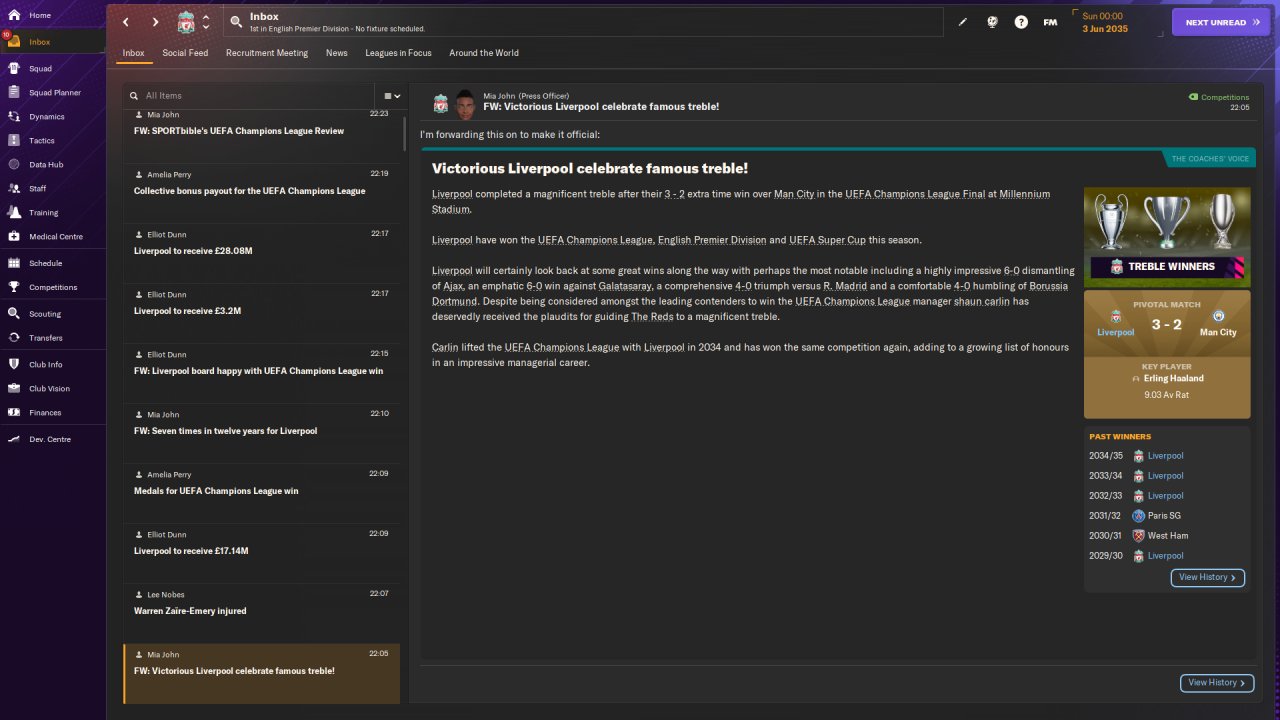Open the inbox list filter dropdown

point(392,96)
